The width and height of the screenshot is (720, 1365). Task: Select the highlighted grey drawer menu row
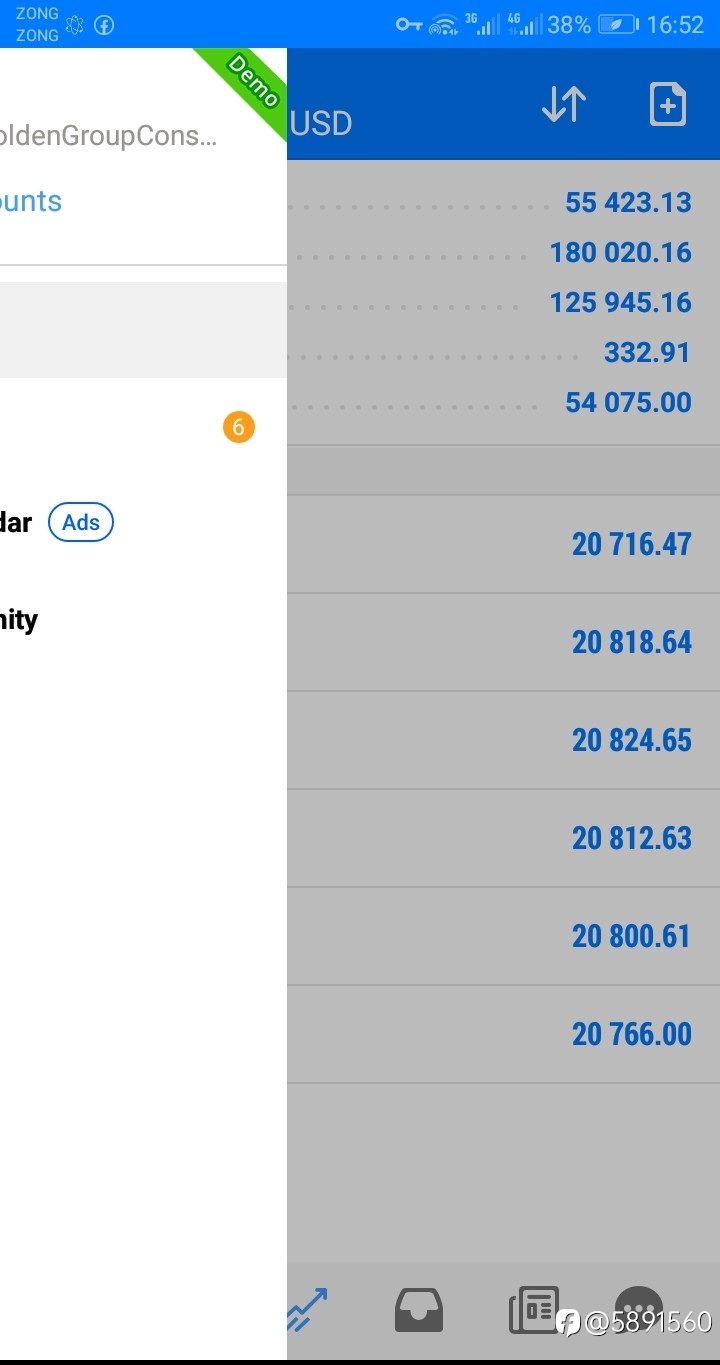pyautogui.click(x=143, y=330)
